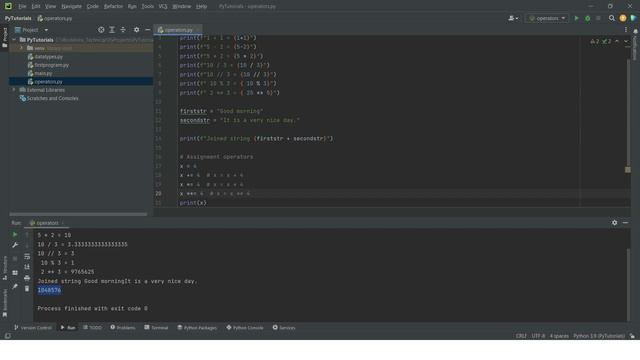Open editor tab options three-dot icon
Viewport: 640px width, 360px height.
[626, 30]
